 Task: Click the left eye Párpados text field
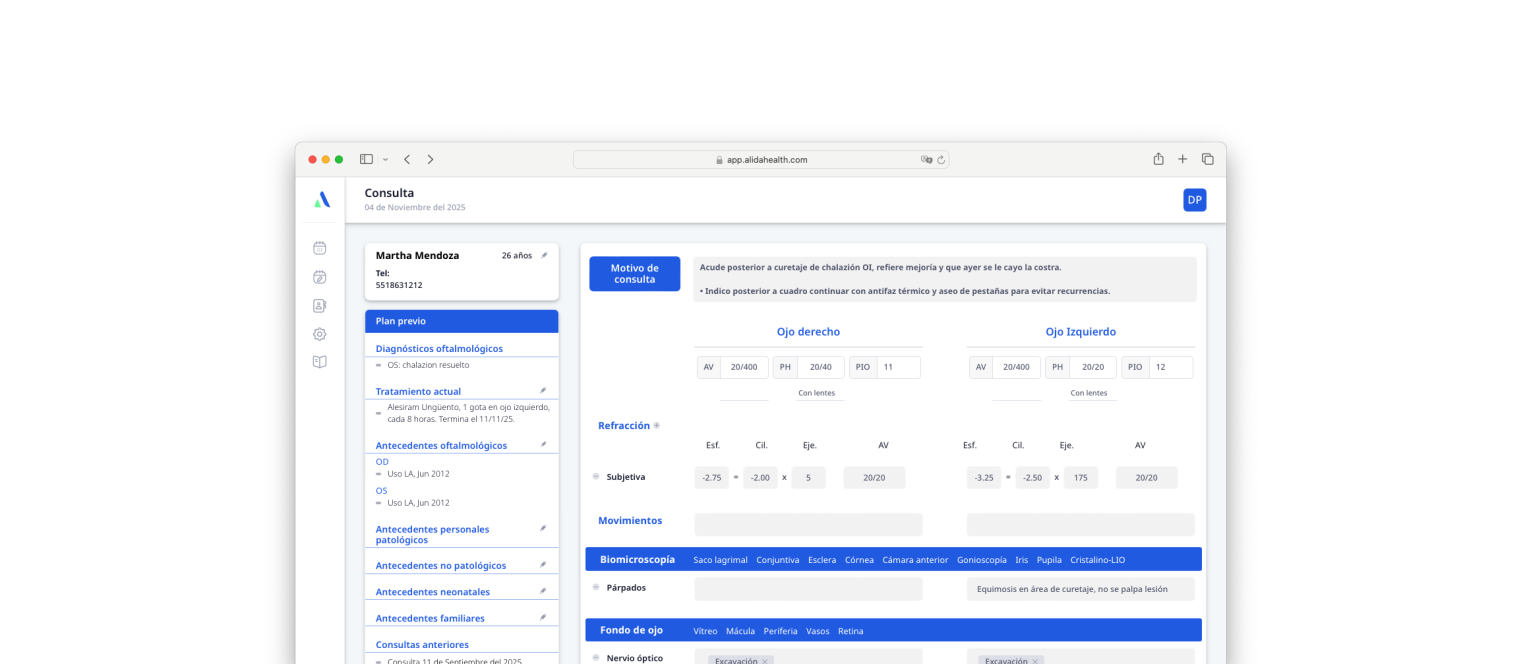click(x=1080, y=589)
